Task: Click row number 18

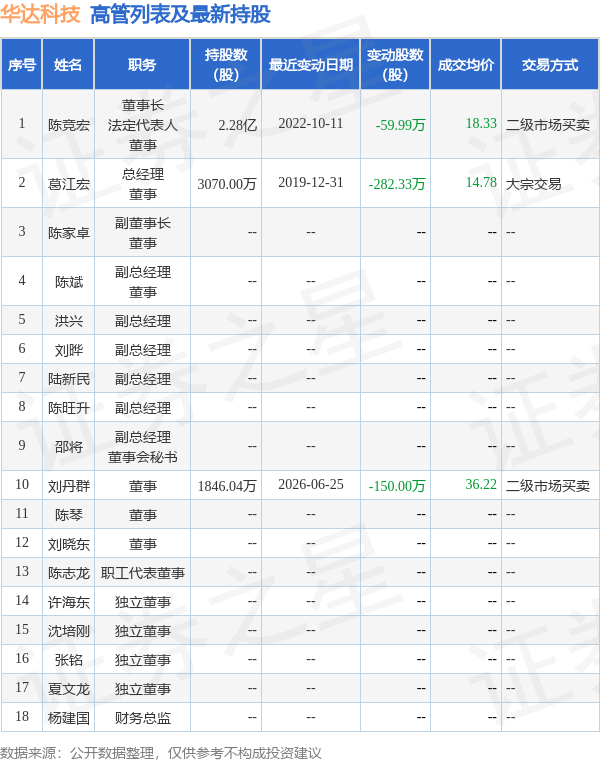Action: pyautogui.click(x=22, y=716)
